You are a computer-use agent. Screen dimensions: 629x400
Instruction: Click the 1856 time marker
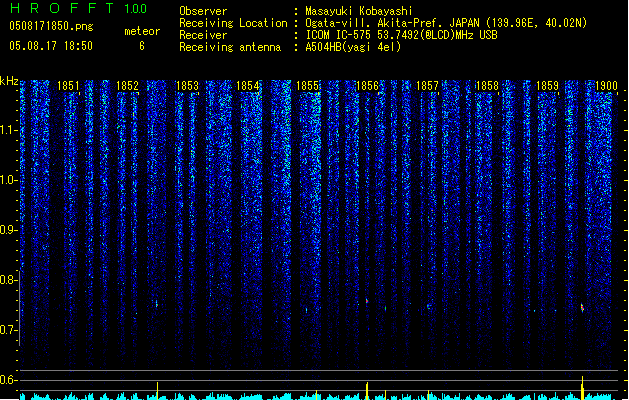tap(367, 85)
